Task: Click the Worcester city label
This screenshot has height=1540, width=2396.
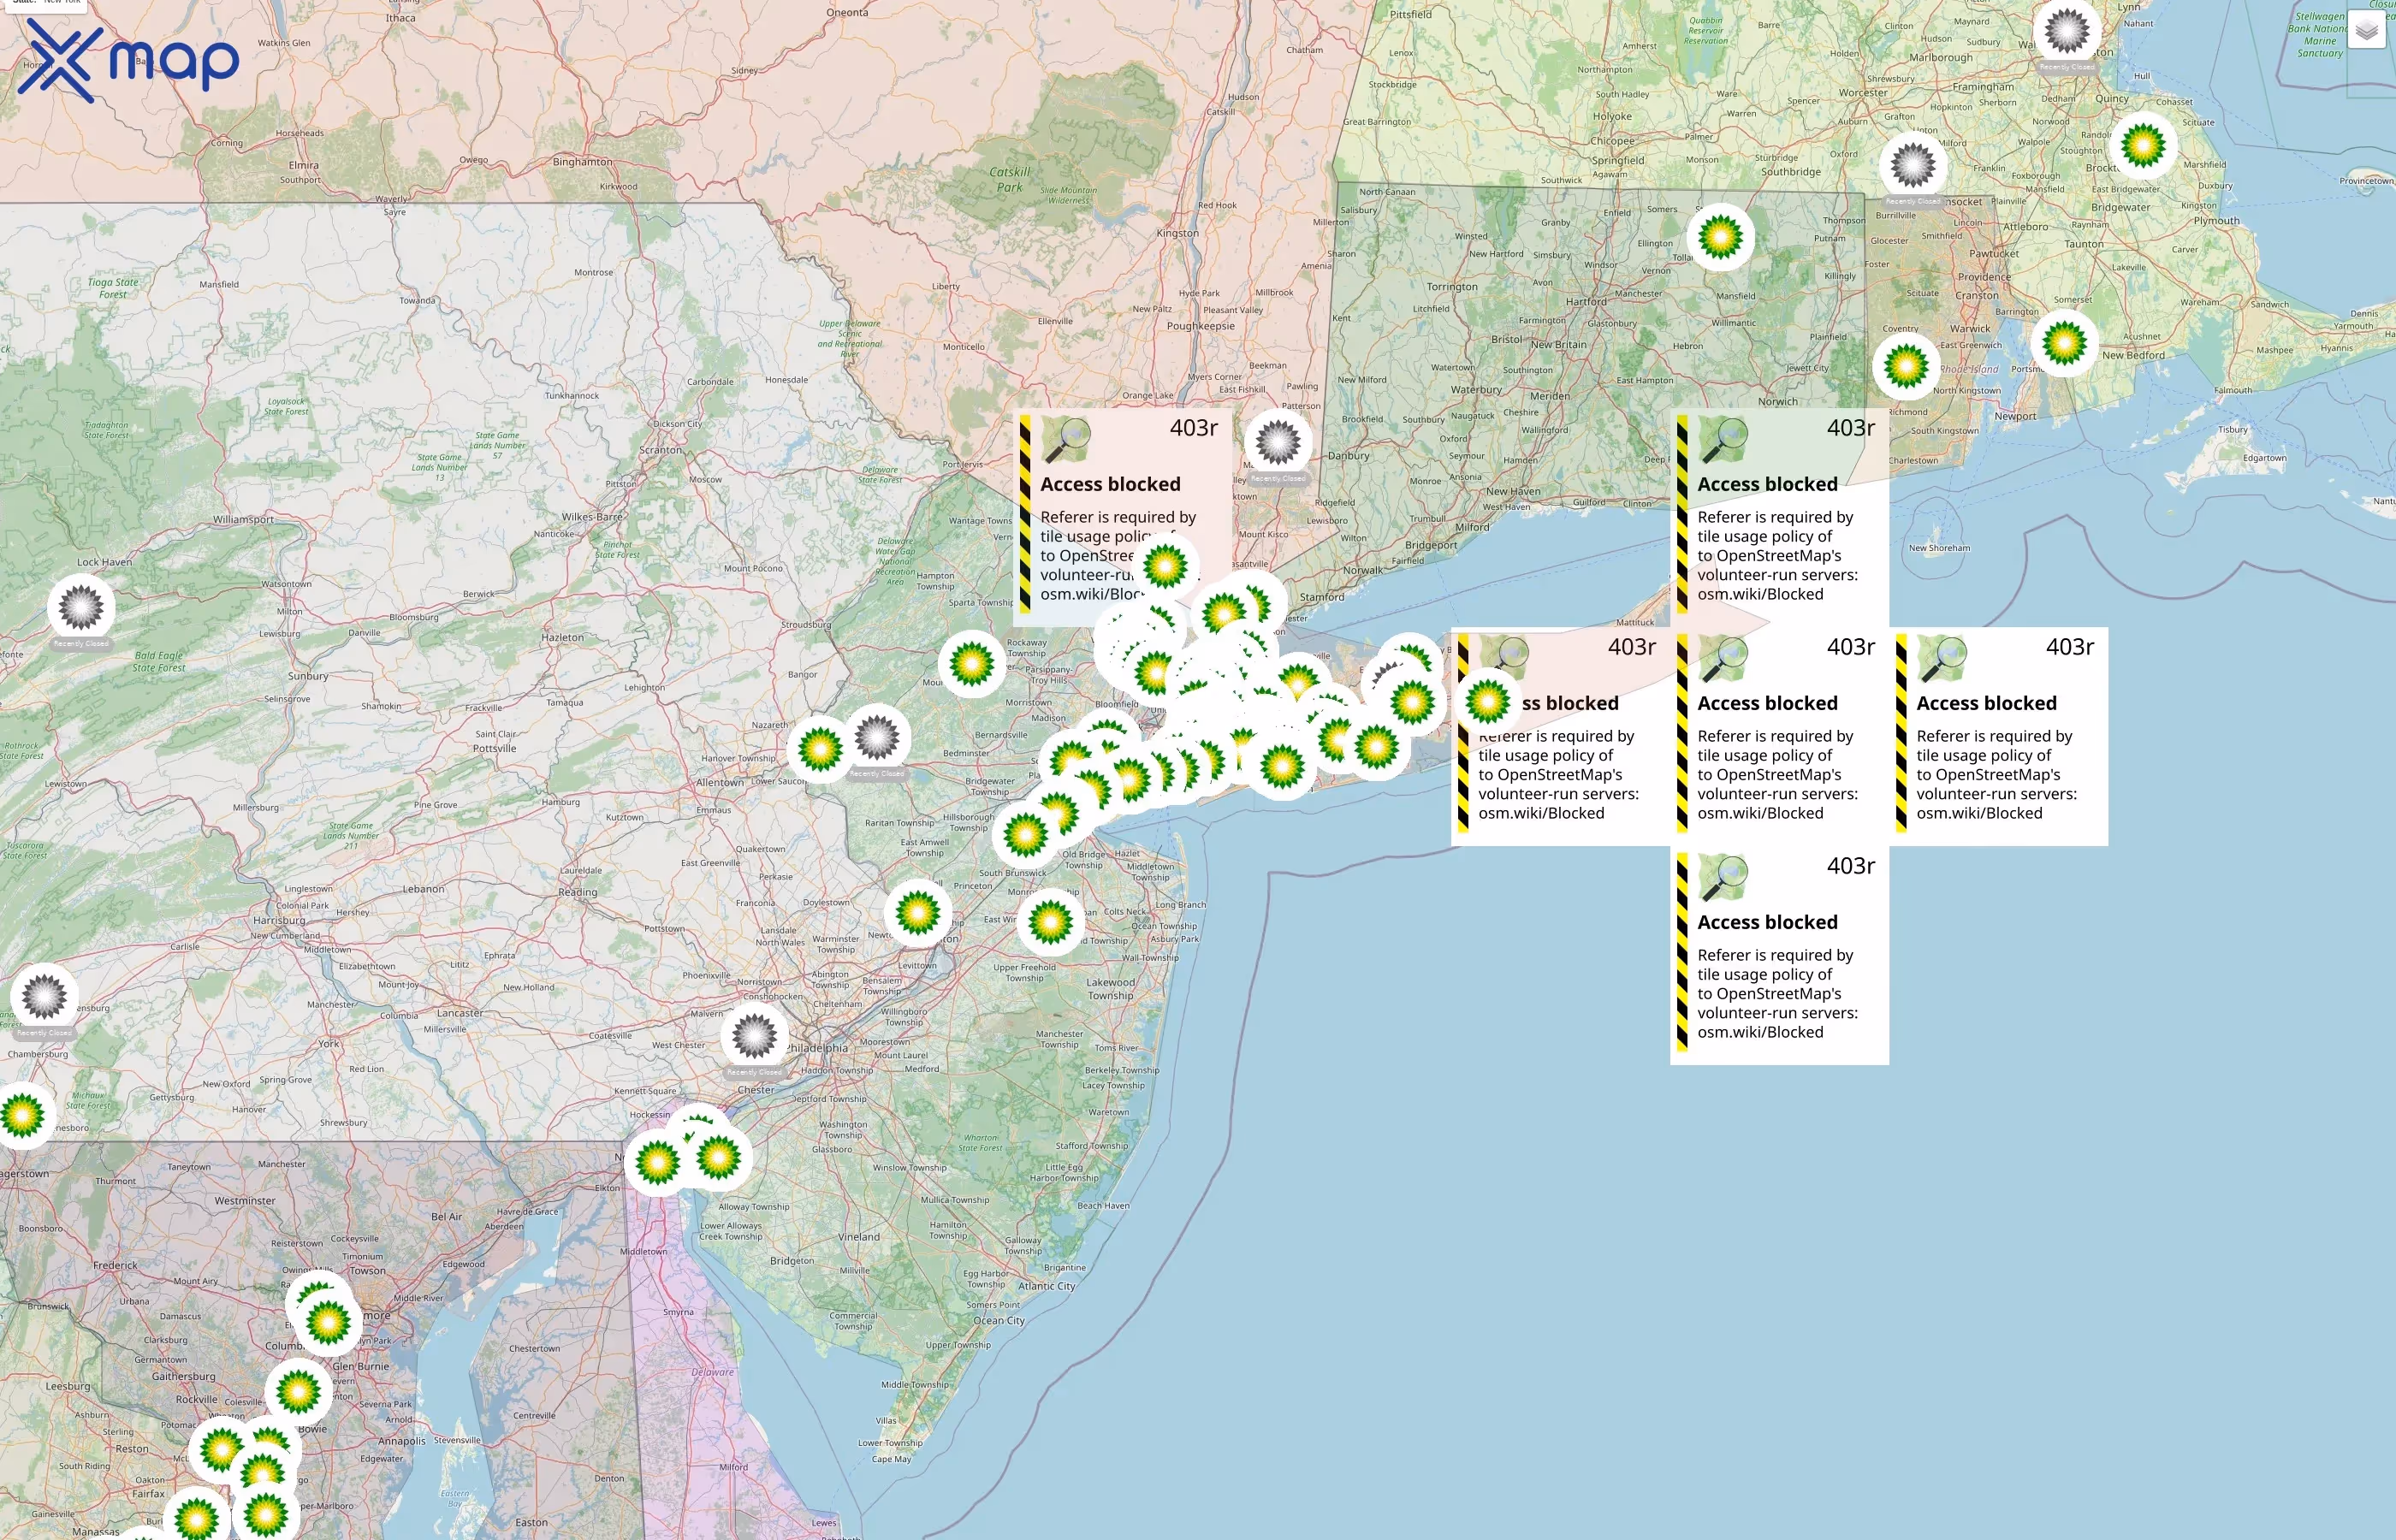Action: coord(1863,93)
